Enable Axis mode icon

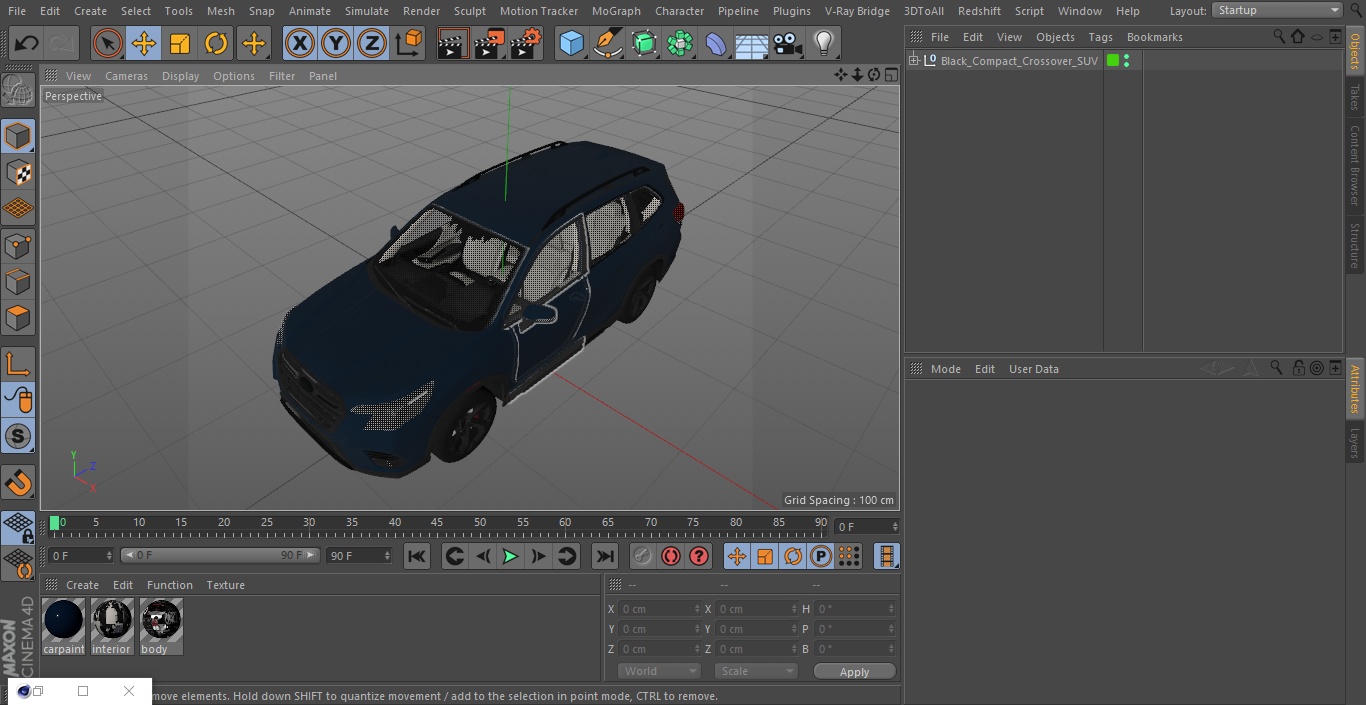point(18,364)
